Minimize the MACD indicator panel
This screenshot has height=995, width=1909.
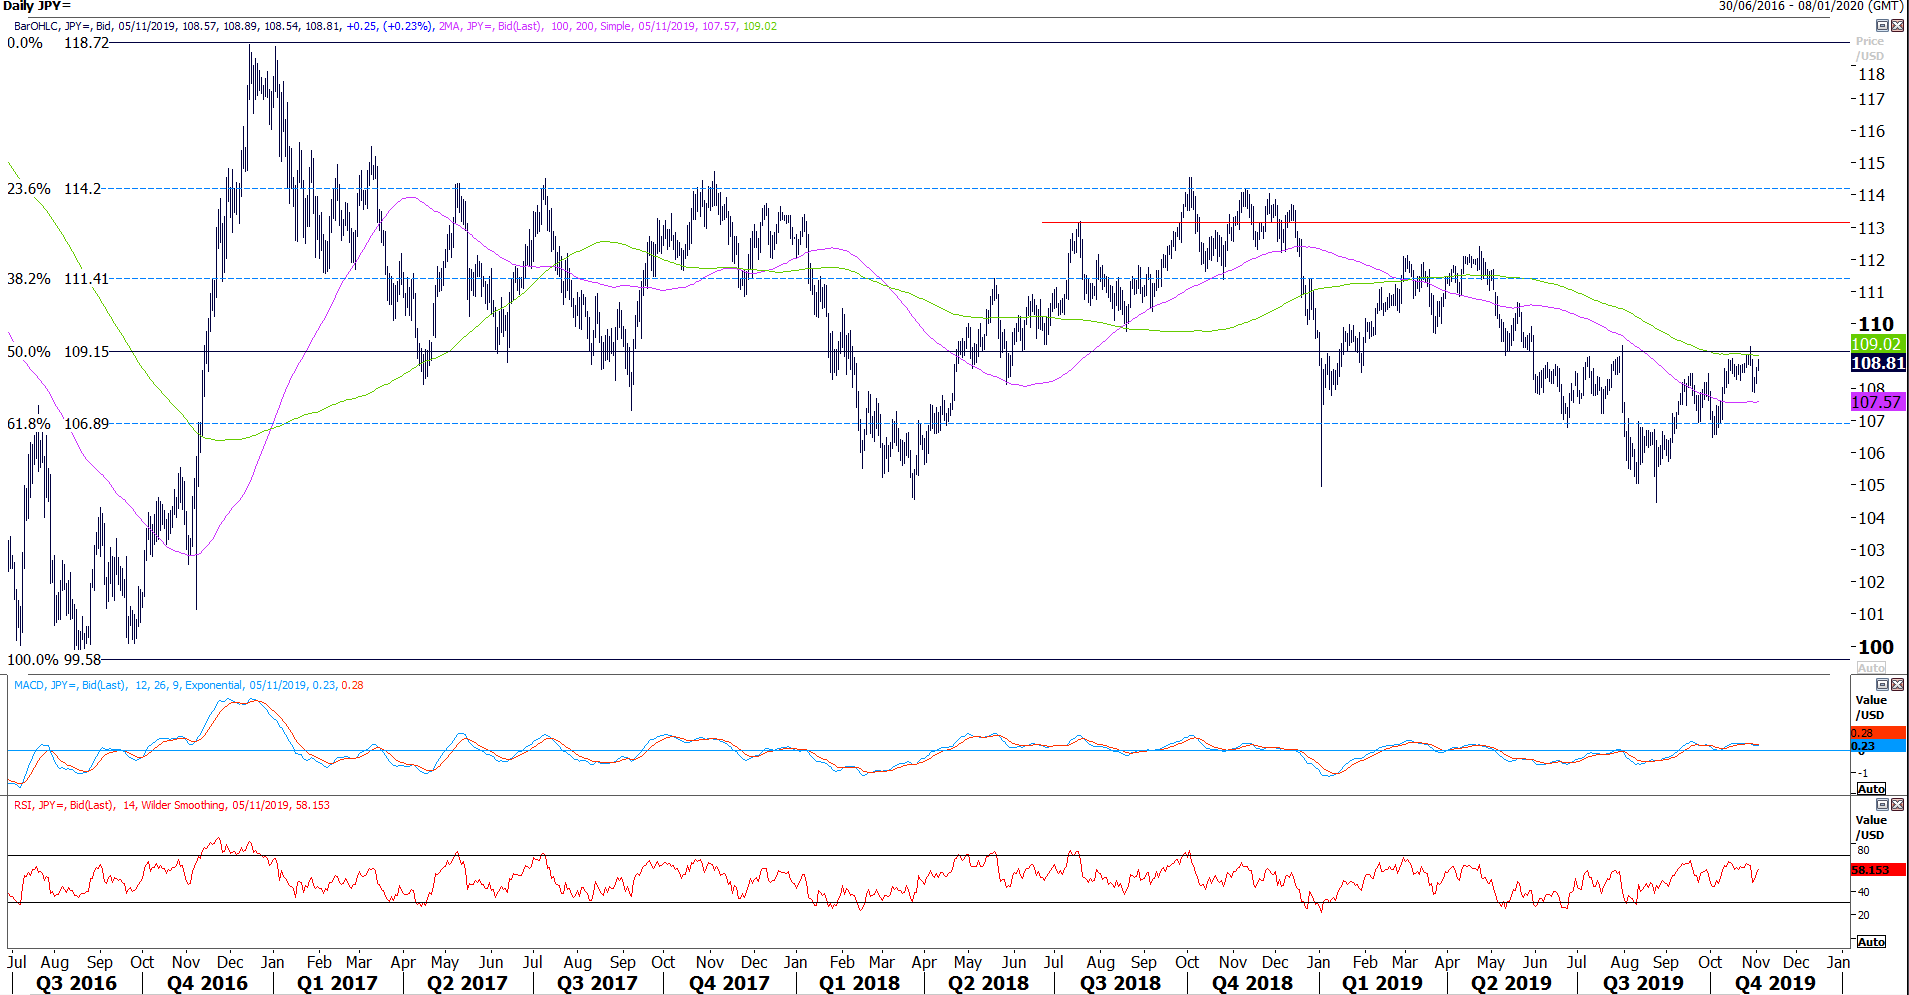(1882, 685)
